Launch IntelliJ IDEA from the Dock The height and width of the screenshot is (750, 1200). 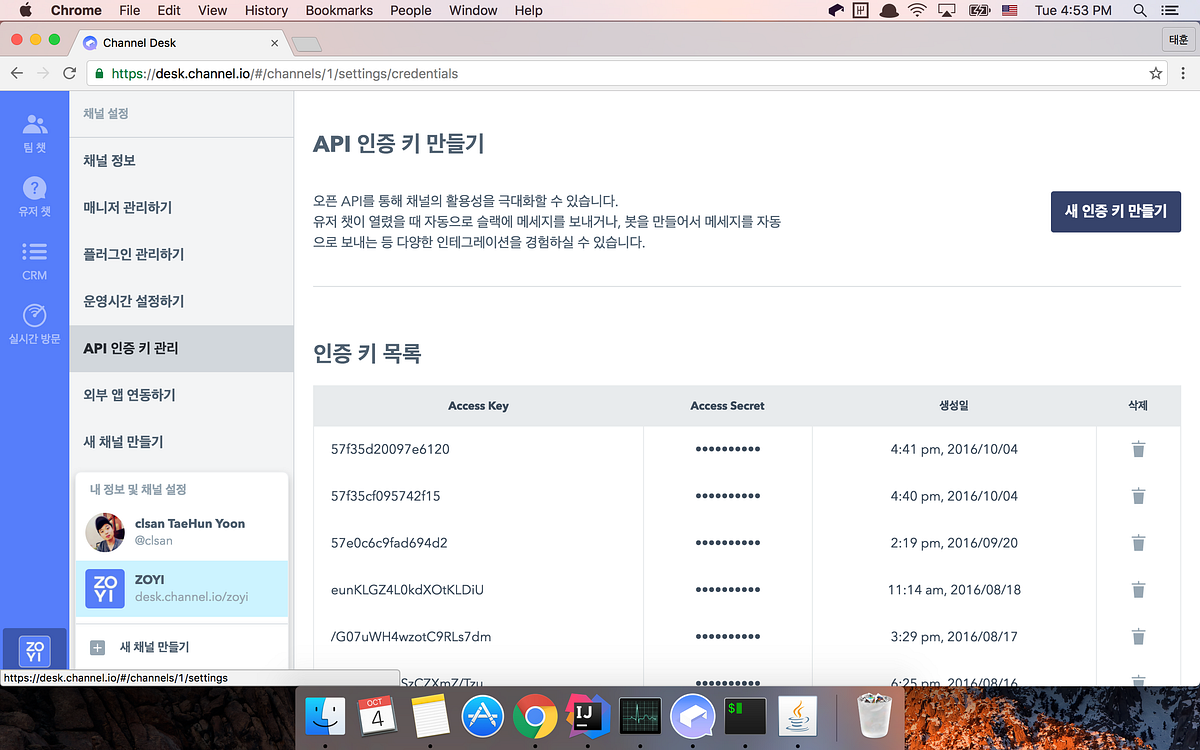tap(588, 717)
